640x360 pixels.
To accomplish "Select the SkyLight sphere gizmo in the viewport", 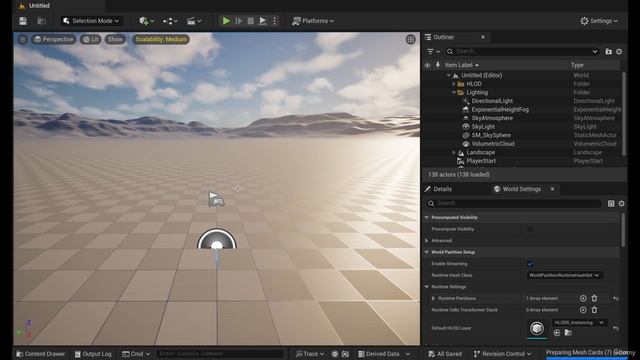I will 217,239.
